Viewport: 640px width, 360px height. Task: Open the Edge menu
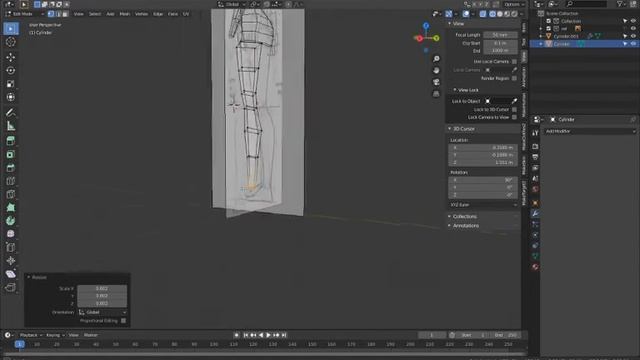[x=158, y=14]
